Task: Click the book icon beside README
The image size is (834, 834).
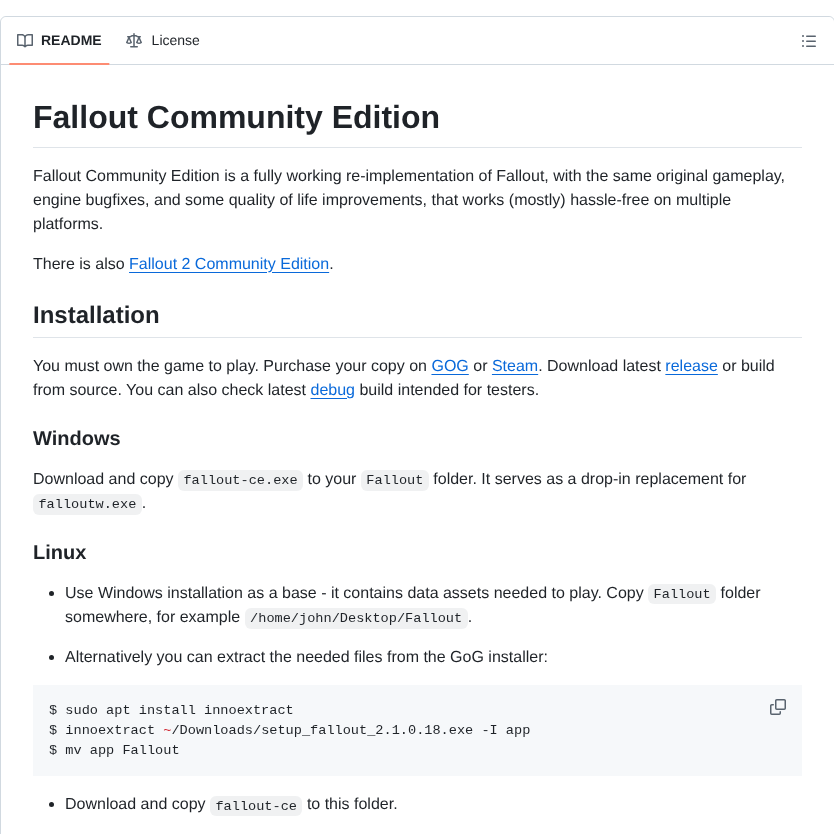Action: click(25, 41)
